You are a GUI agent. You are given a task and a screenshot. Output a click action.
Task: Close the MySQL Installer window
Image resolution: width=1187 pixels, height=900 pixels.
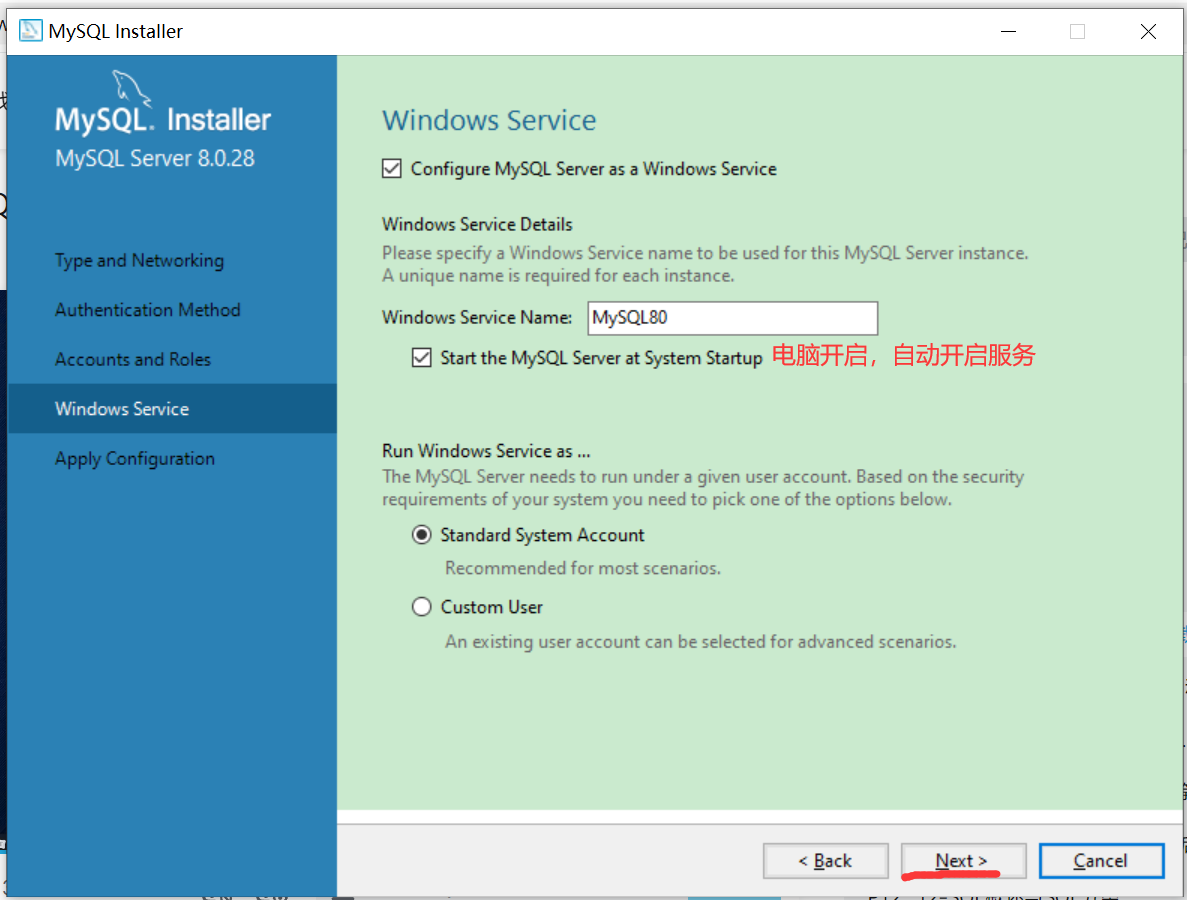point(1148,31)
